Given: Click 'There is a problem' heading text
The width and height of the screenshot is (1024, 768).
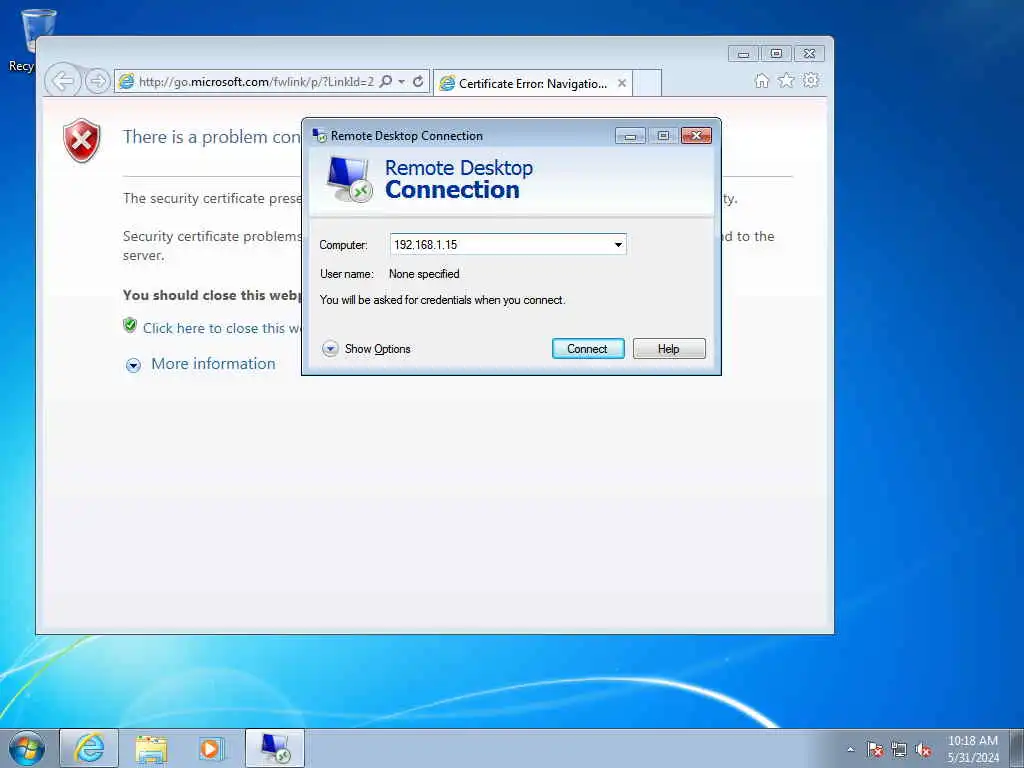Looking at the screenshot, I should 212,137.
